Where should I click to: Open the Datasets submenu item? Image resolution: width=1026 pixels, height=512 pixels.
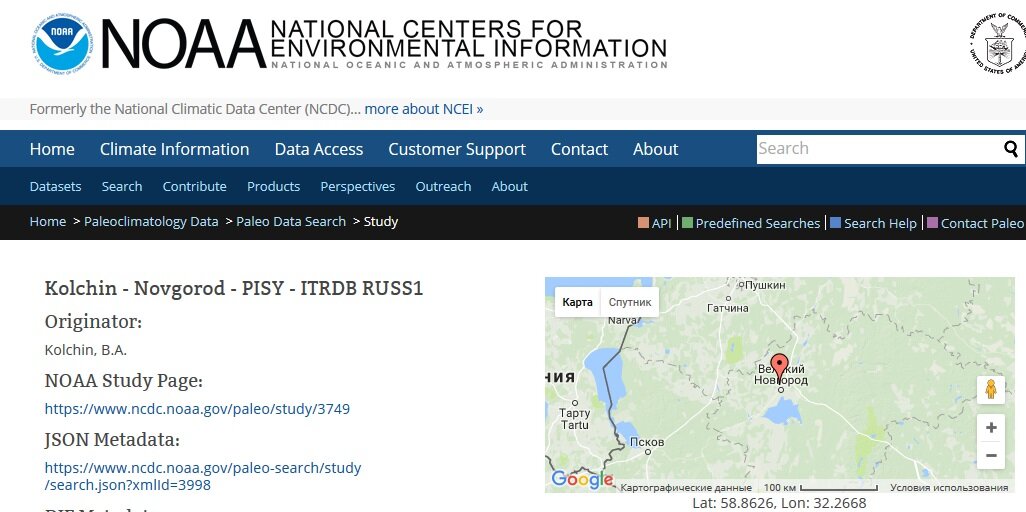point(56,187)
